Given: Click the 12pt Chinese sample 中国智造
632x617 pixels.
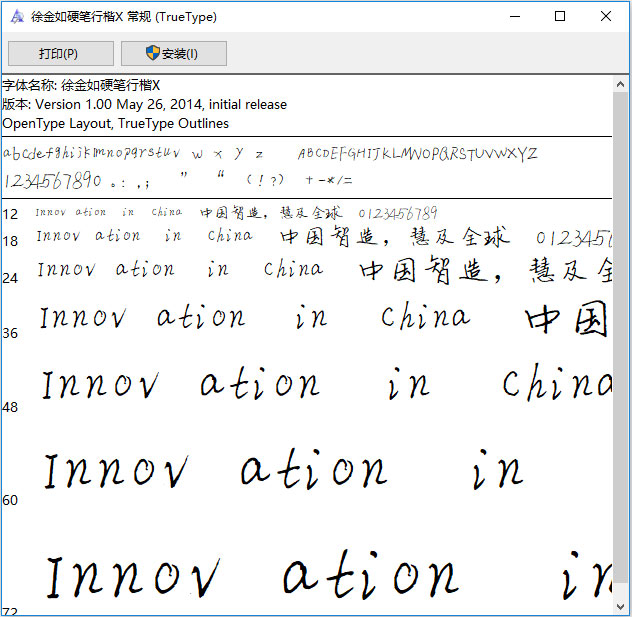Looking at the screenshot, I should coord(231,212).
